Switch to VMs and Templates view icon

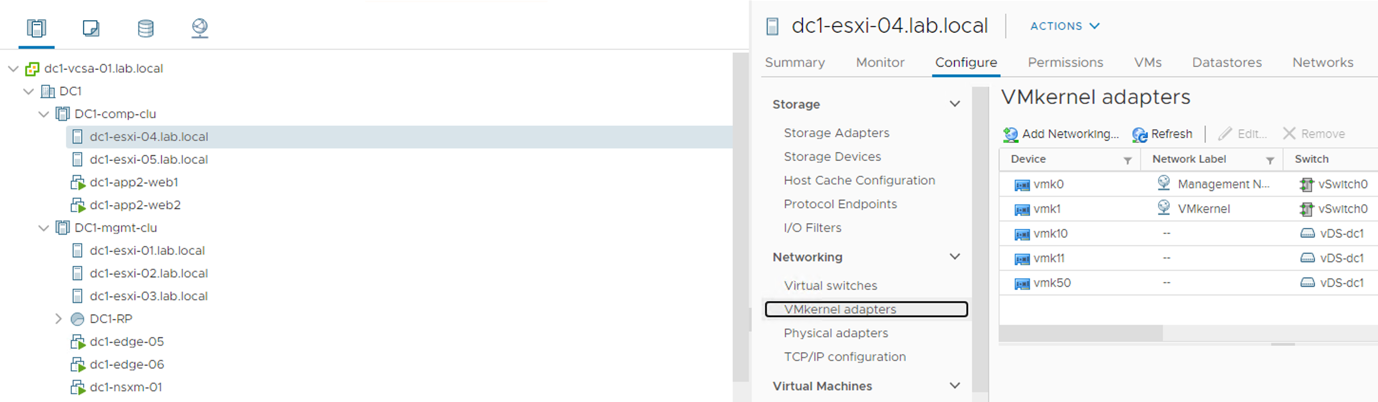coord(91,28)
